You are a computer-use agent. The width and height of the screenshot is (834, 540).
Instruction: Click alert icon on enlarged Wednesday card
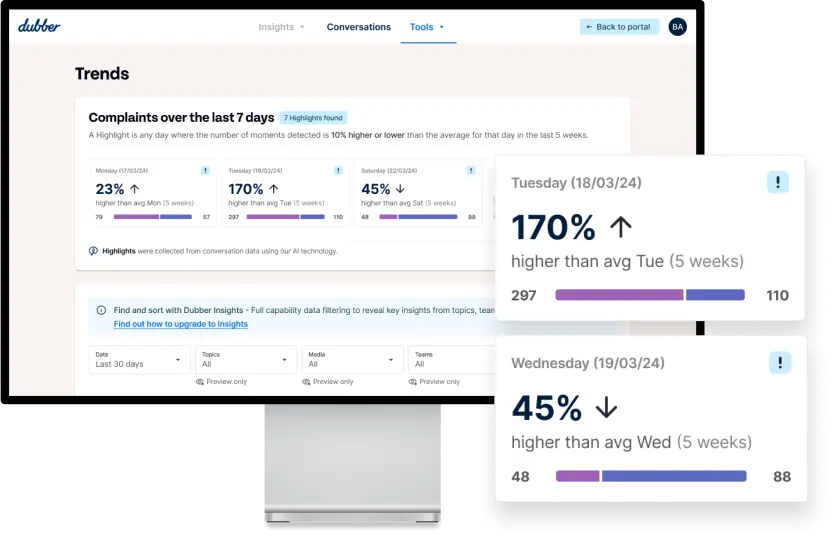pyautogui.click(x=779, y=363)
